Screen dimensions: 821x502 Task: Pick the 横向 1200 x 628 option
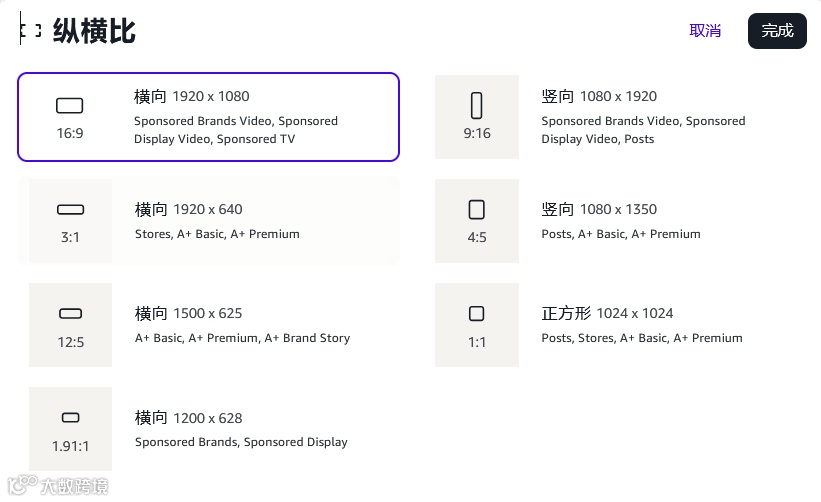point(189,418)
